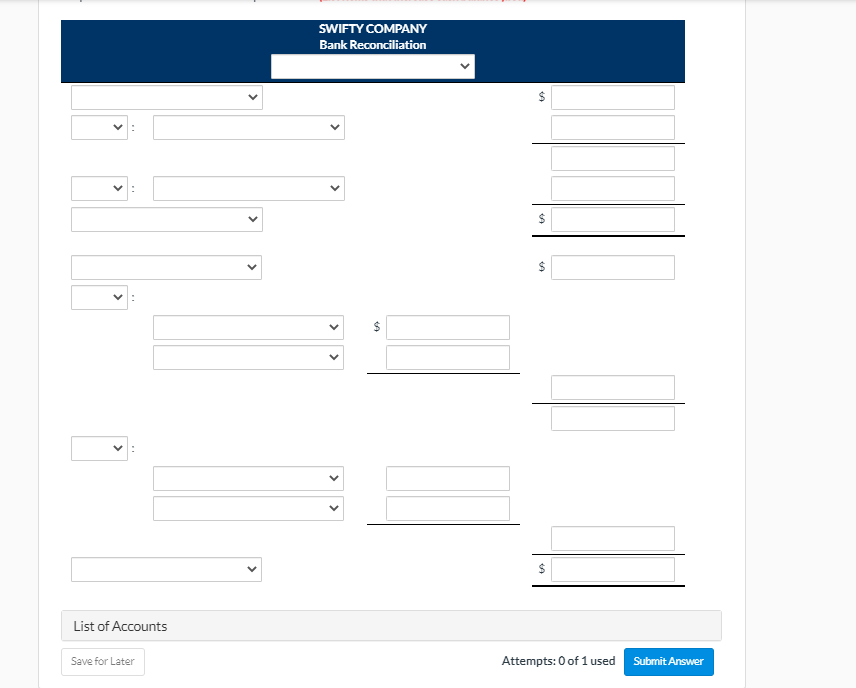Open the first indented item dropdown in the middle section

coord(248,327)
